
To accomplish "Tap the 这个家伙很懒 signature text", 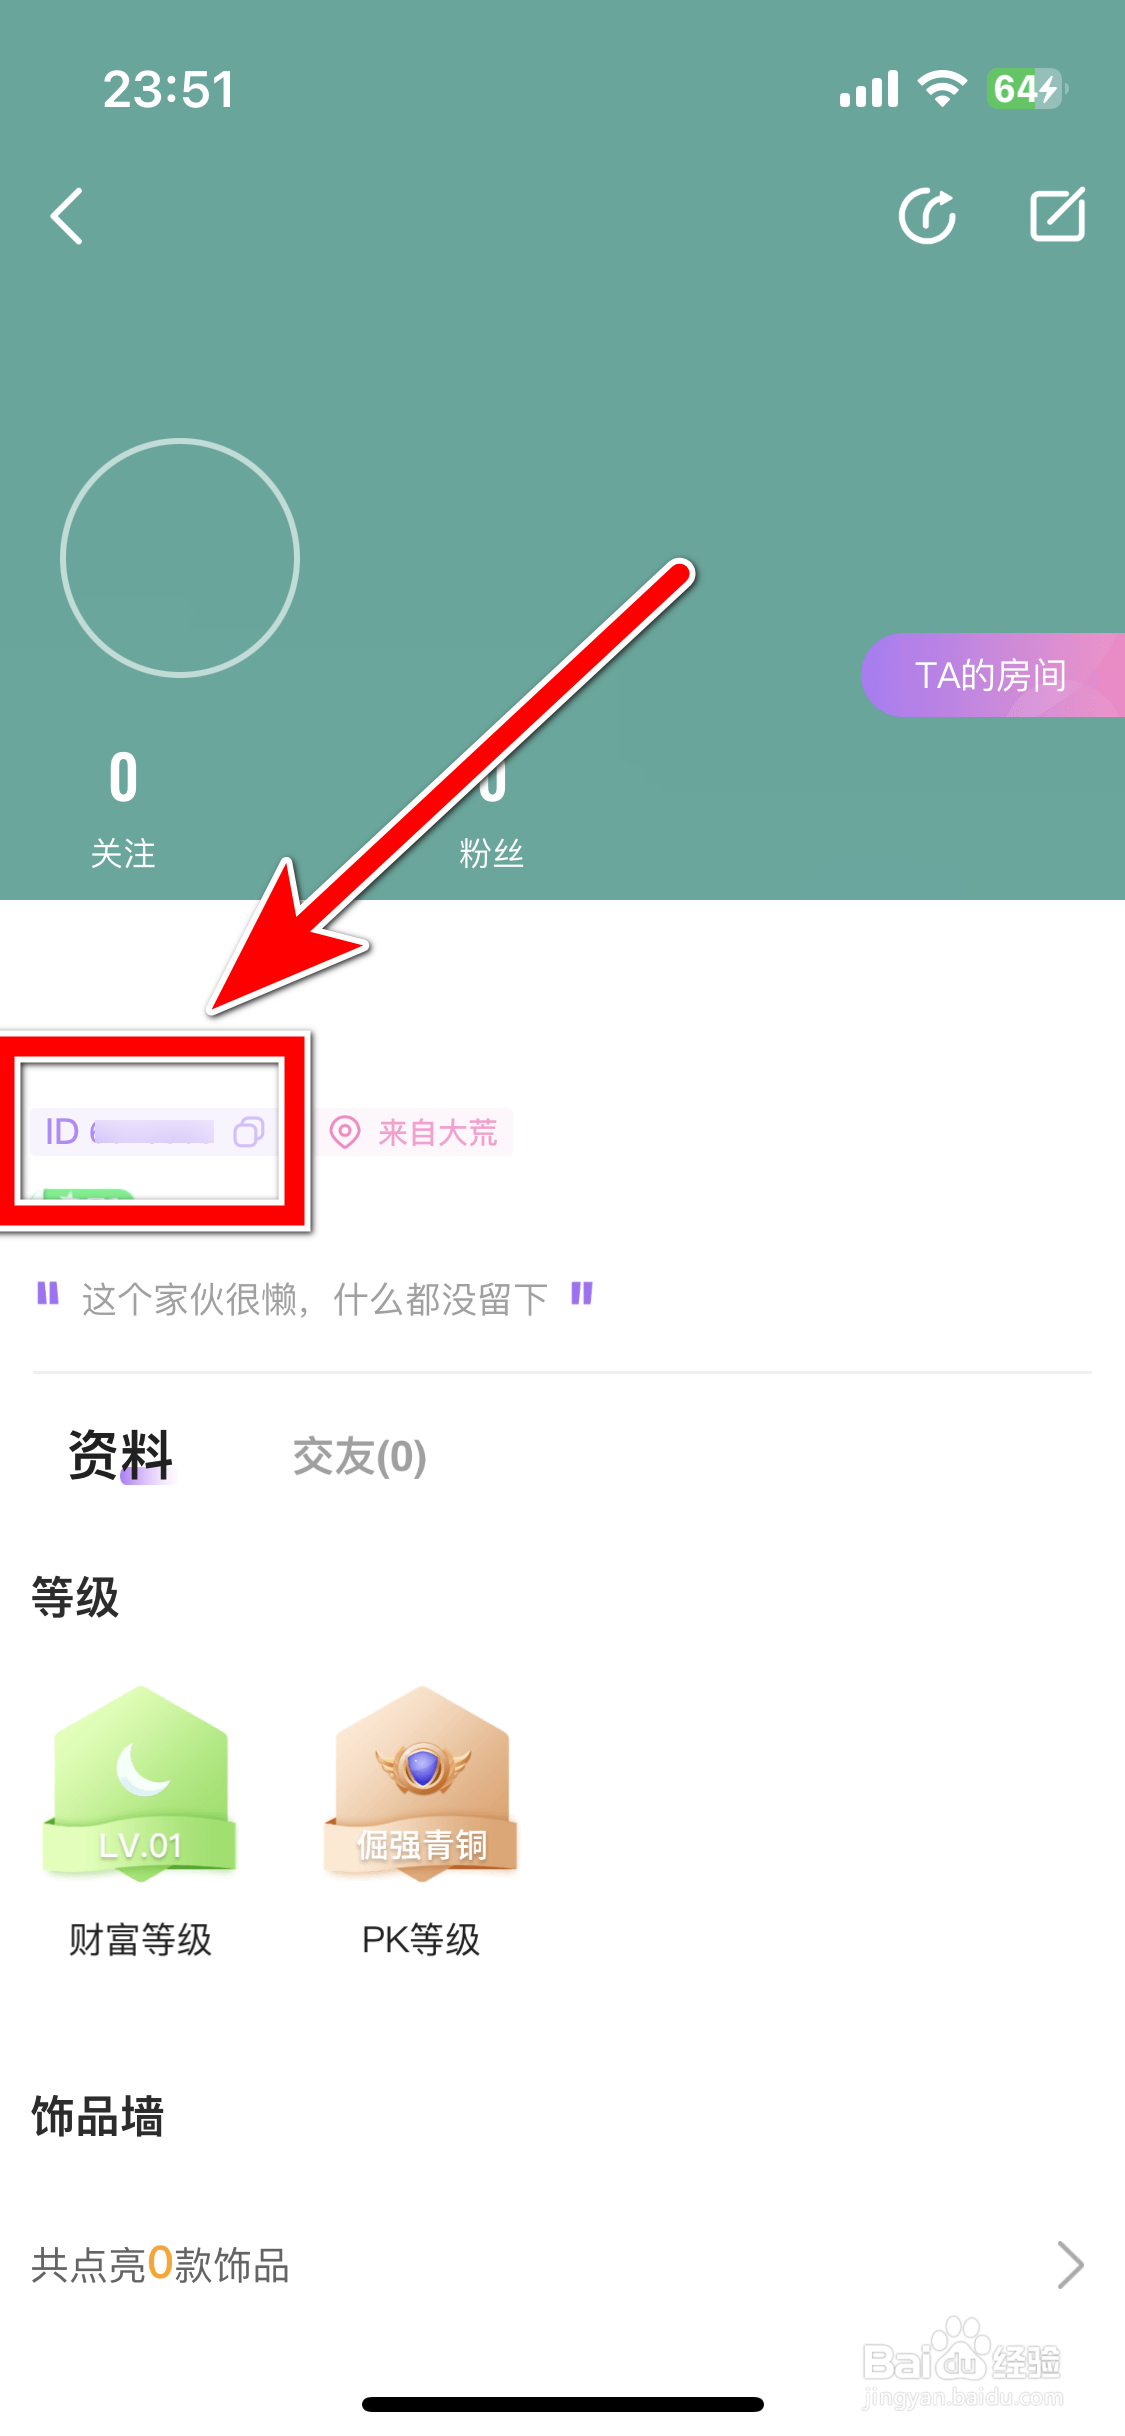I will [x=315, y=1299].
